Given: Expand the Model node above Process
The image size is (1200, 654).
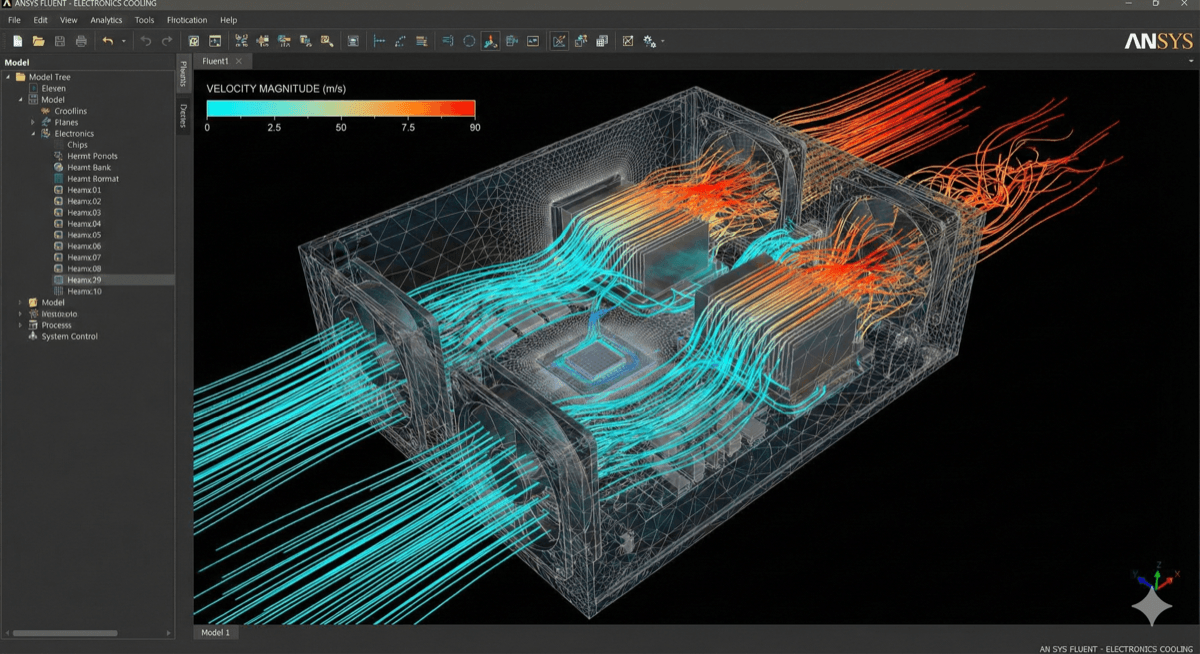Looking at the screenshot, I should (x=20, y=302).
